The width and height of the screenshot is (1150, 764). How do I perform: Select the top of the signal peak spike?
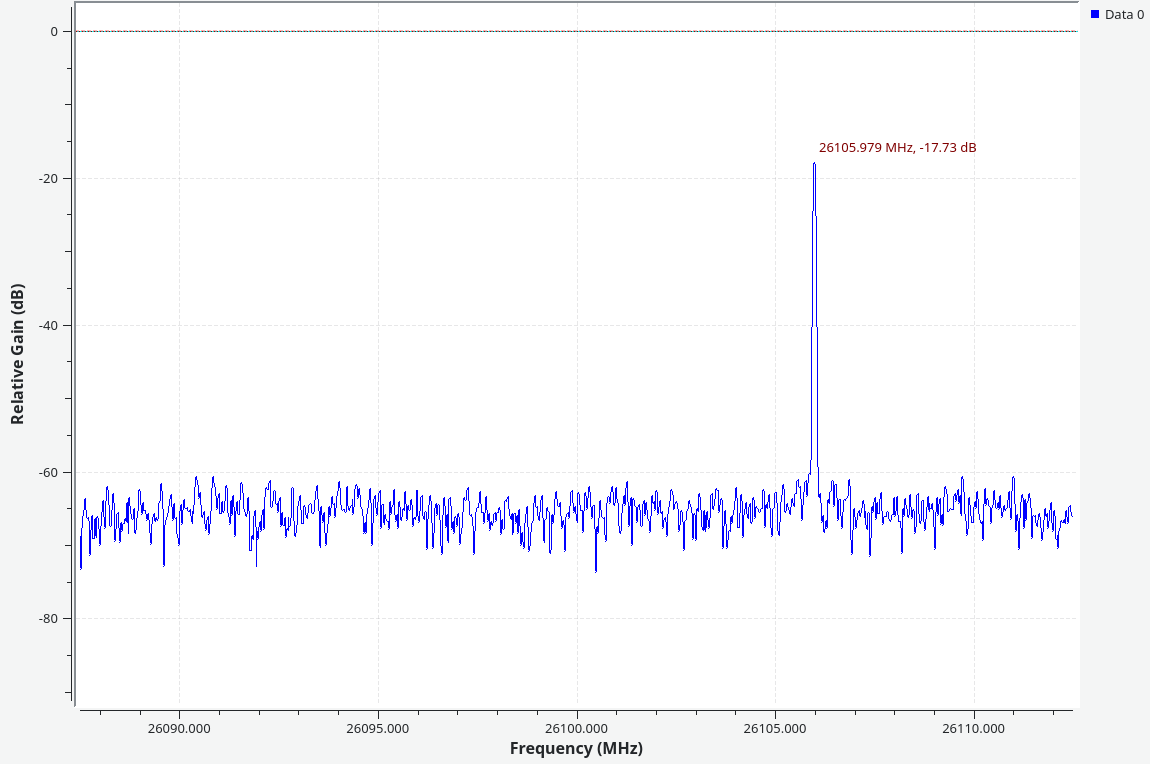(x=814, y=164)
